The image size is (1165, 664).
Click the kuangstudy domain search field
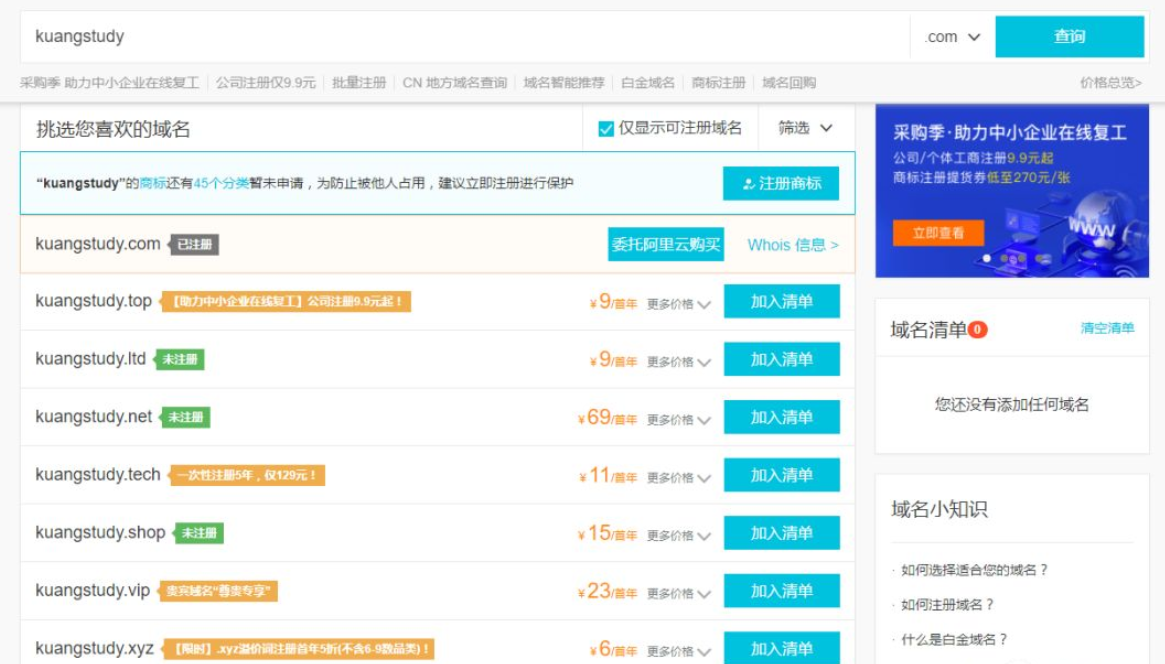460,37
